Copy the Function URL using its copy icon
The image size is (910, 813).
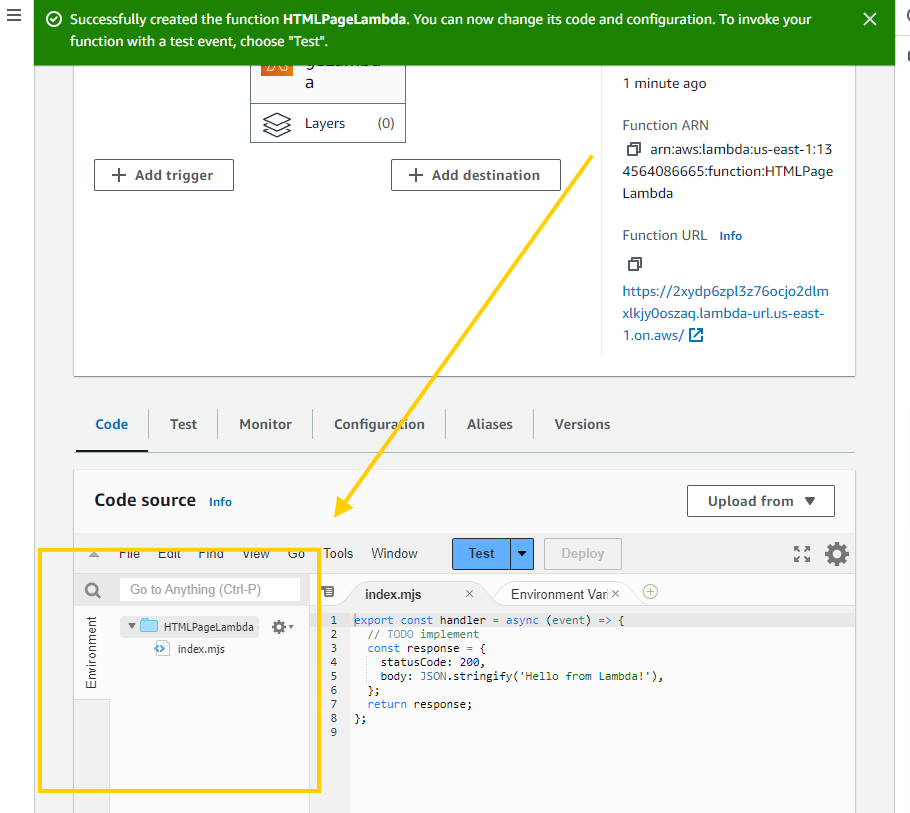[633, 264]
